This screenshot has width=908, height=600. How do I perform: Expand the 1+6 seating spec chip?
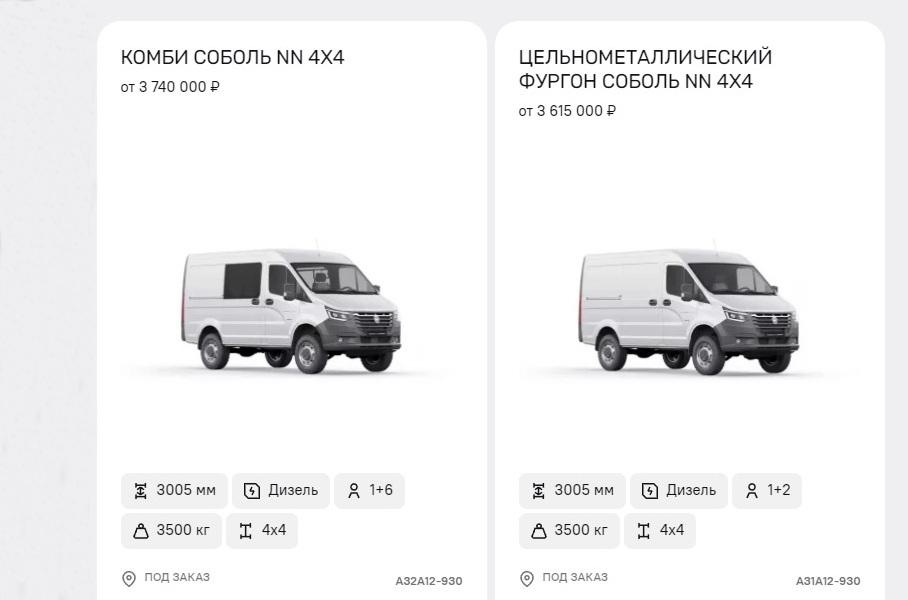click(369, 490)
